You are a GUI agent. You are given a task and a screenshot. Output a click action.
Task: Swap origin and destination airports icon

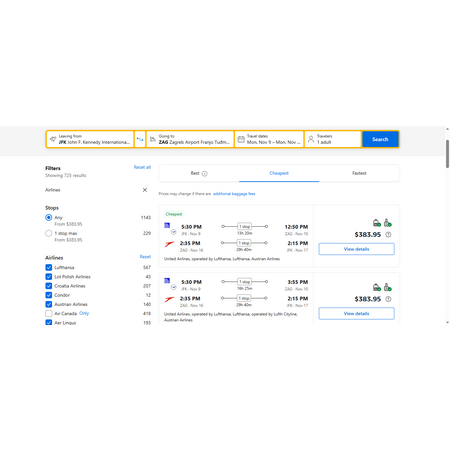click(140, 139)
